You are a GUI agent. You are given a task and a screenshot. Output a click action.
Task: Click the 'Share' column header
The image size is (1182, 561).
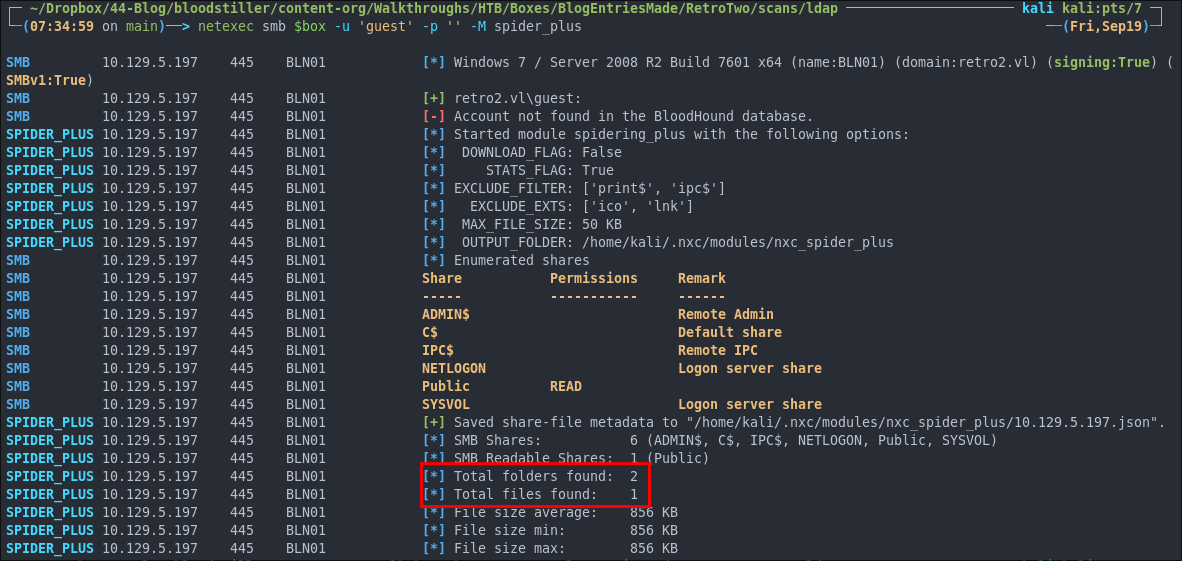pos(442,278)
